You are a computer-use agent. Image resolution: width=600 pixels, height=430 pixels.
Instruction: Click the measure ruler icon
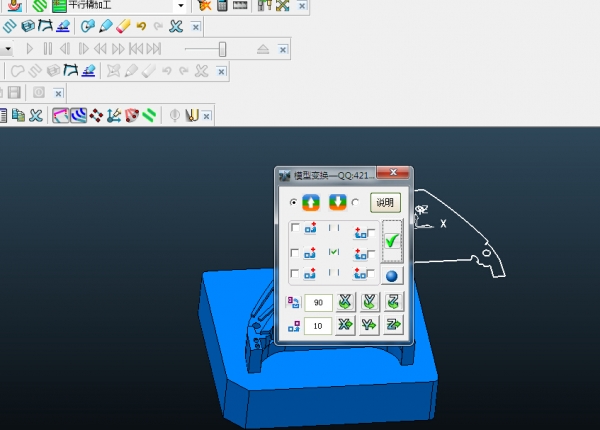pyautogui.click(x=240, y=5)
